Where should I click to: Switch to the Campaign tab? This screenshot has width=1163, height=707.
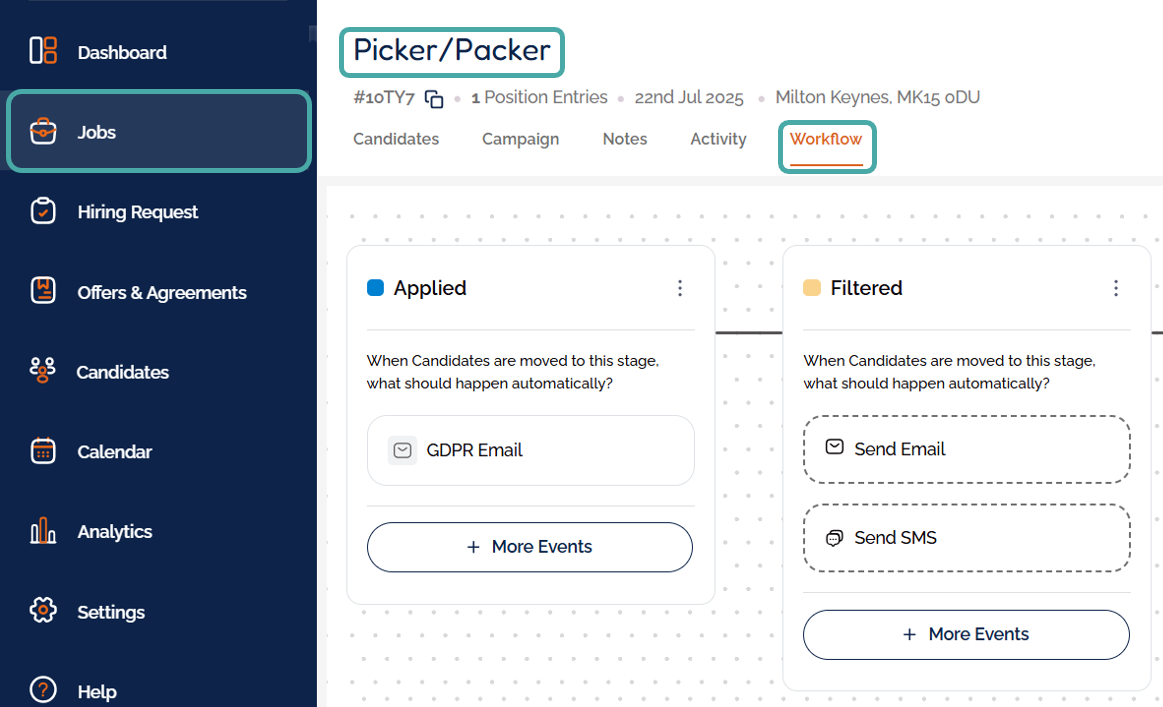pos(520,139)
